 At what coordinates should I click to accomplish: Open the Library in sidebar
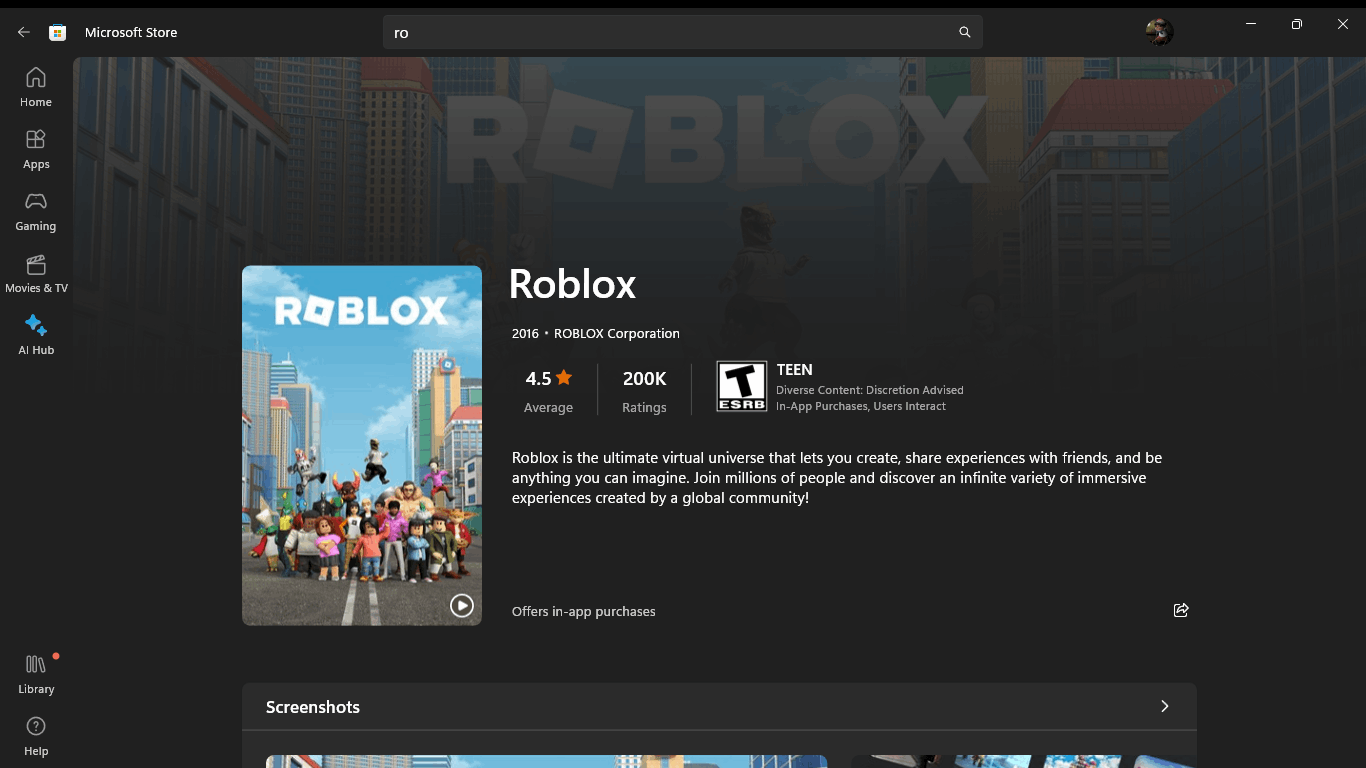click(x=36, y=674)
